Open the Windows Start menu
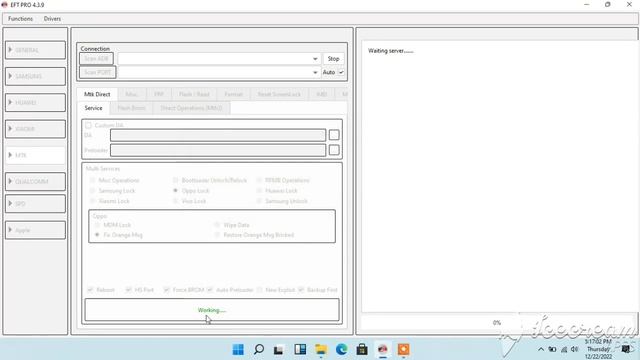The width and height of the screenshot is (640, 360). tap(238, 349)
